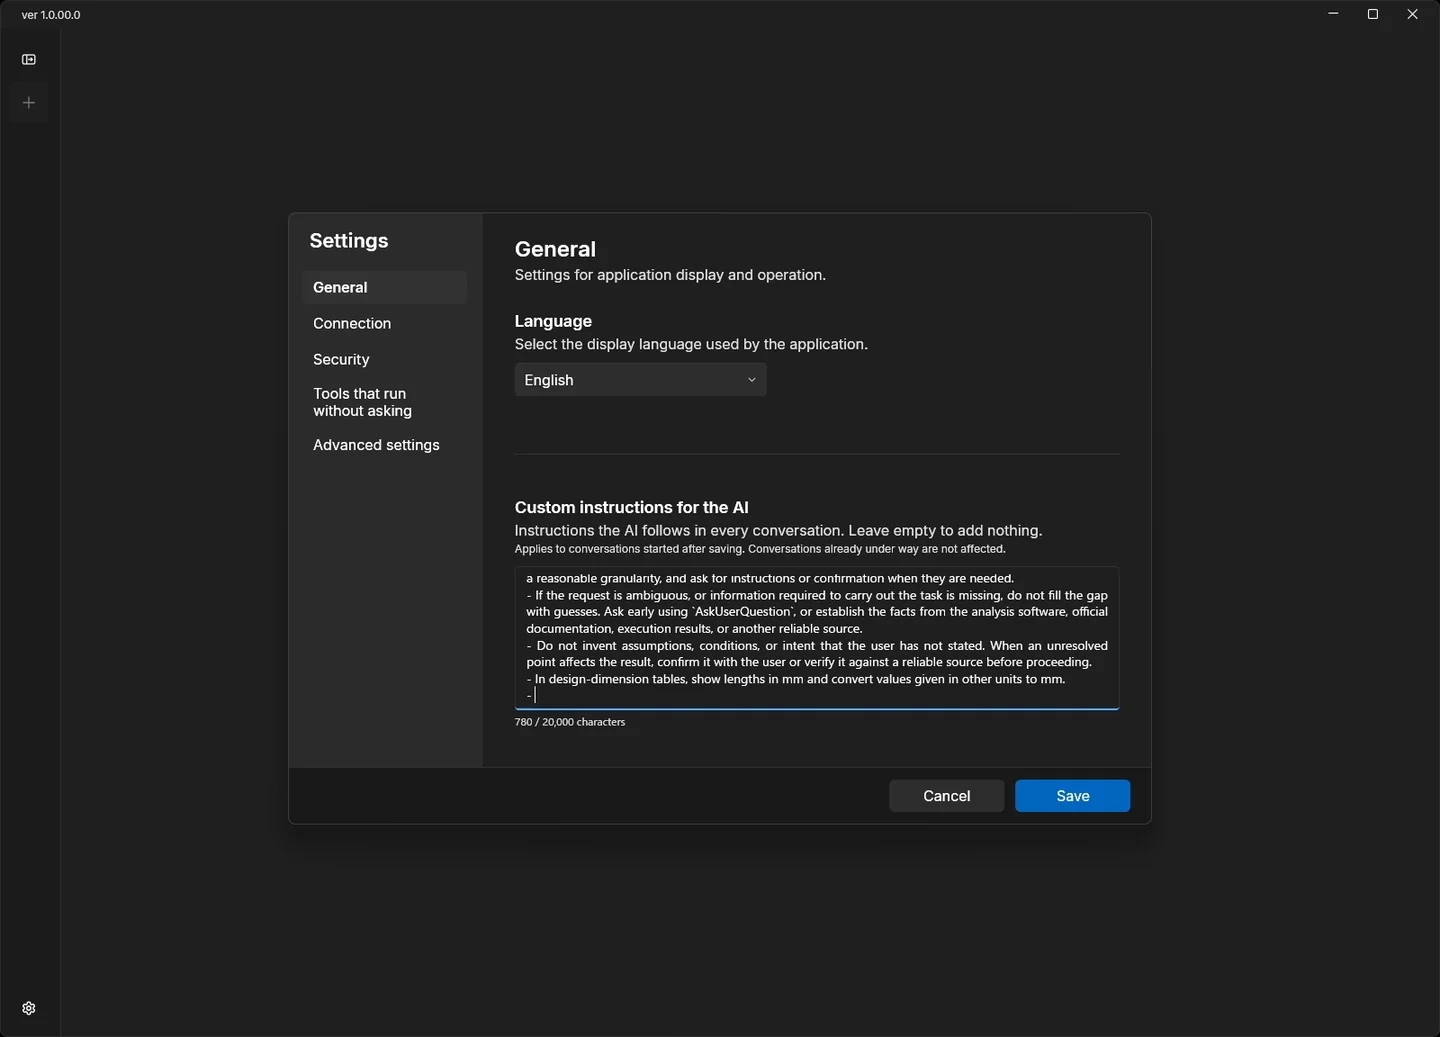
Task: Click the "Settings" title in the dialog
Action: tap(349, 241)
